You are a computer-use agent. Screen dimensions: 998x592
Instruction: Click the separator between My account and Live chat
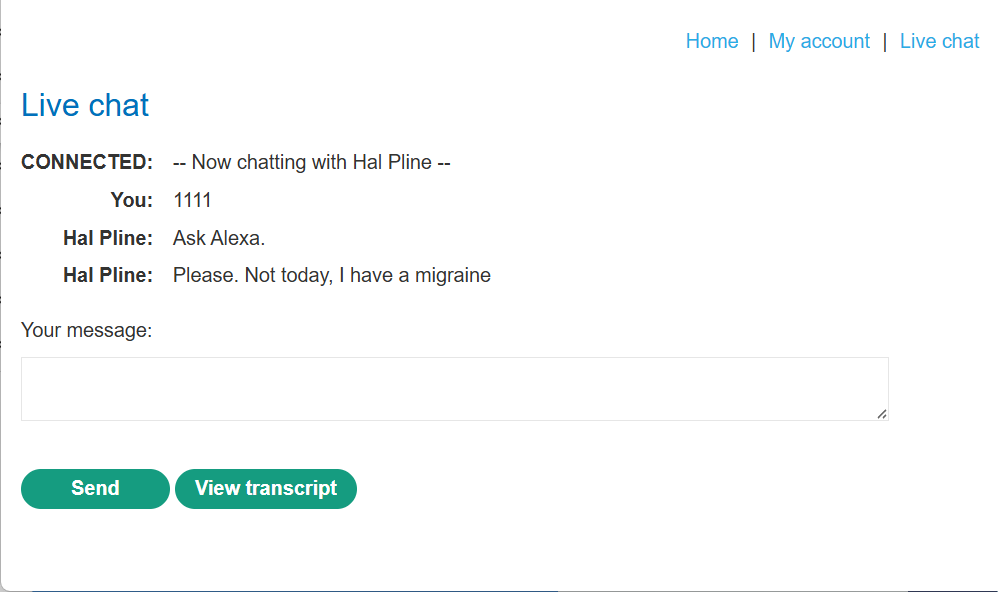(885, 41)
